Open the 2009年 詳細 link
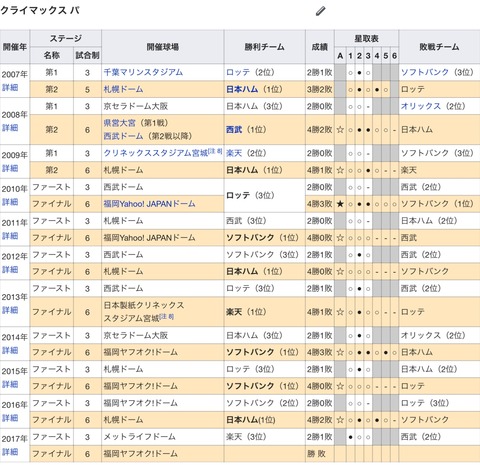The width and height of the screenshot is (480, 465). [x=10, y=168]
